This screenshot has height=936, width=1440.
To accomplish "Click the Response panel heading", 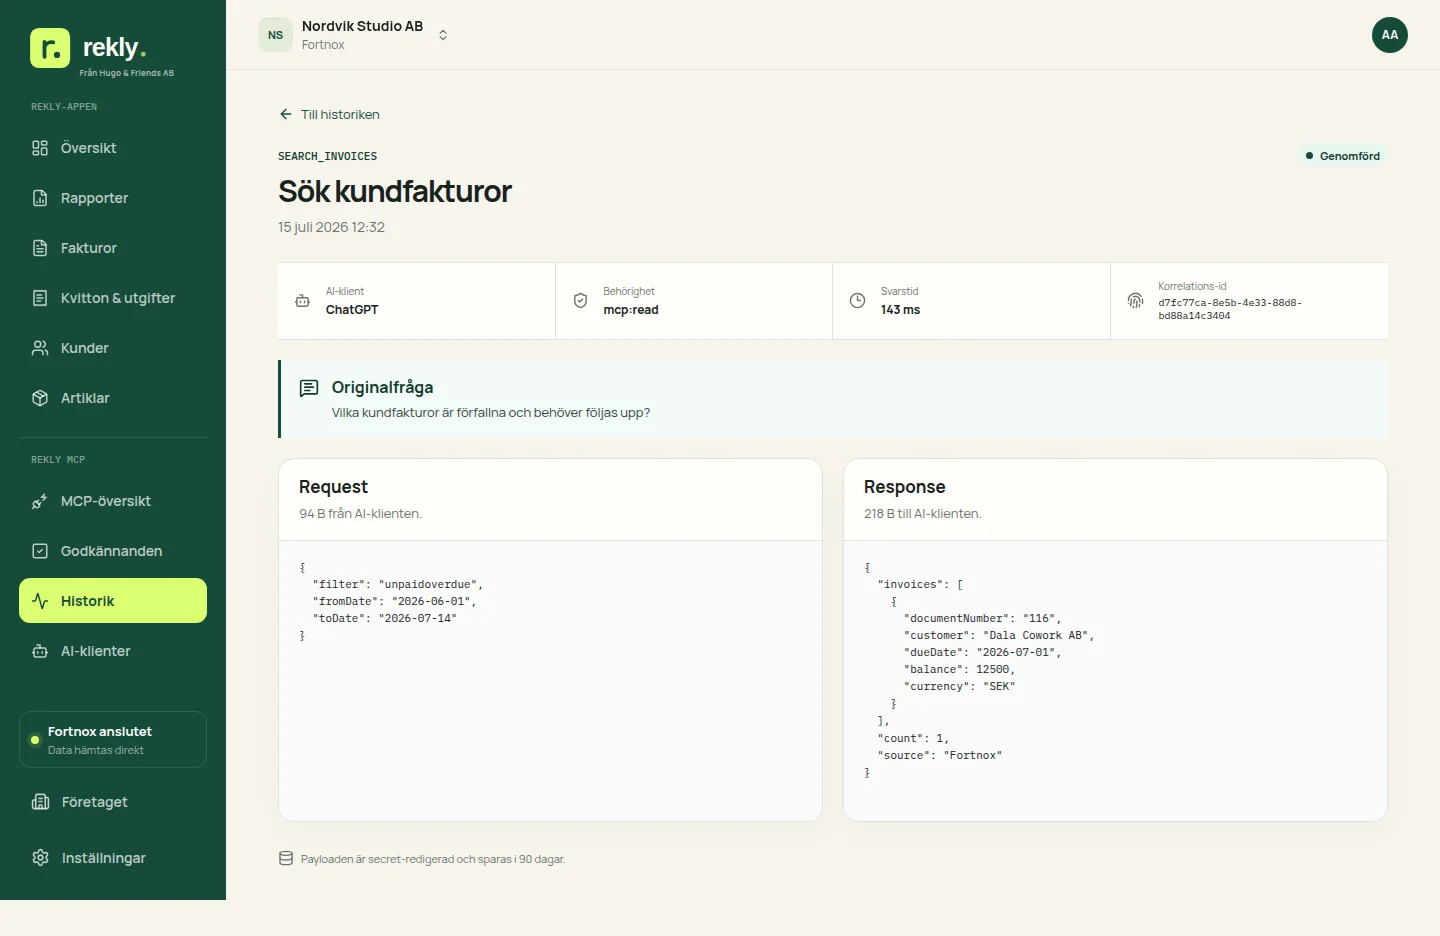I will (x=904, y=487).
